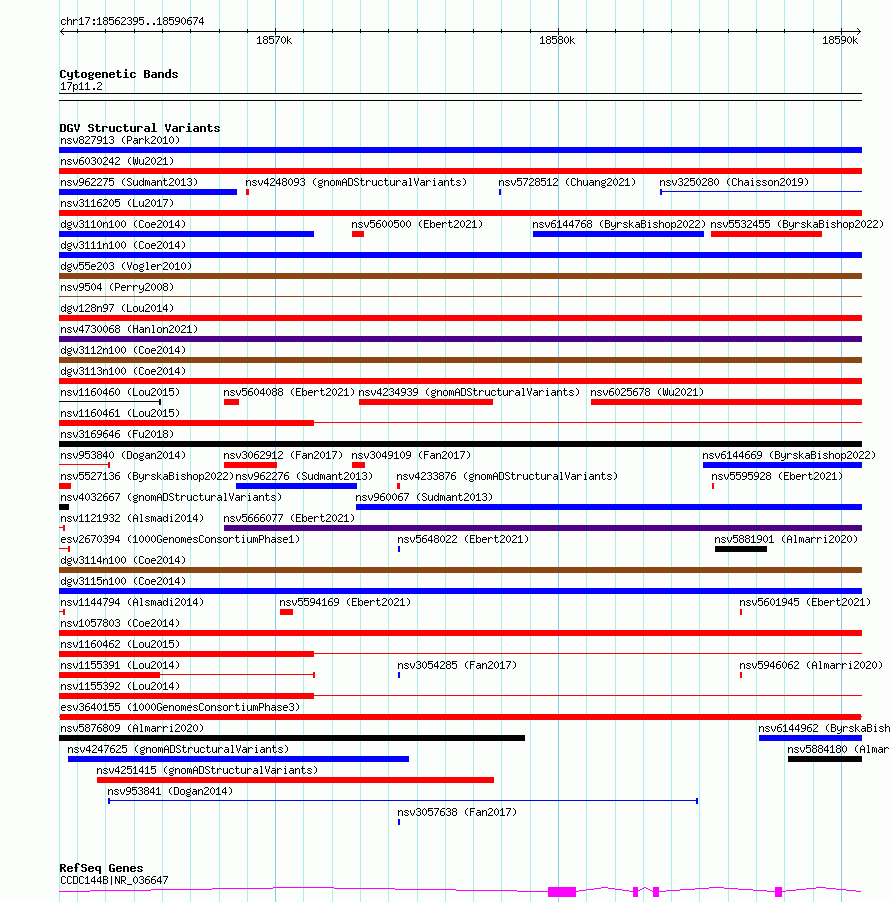Select the esv3640155 1000GenomesConsortiumPhase3 label
890x902 pixels.
[180, 707]
